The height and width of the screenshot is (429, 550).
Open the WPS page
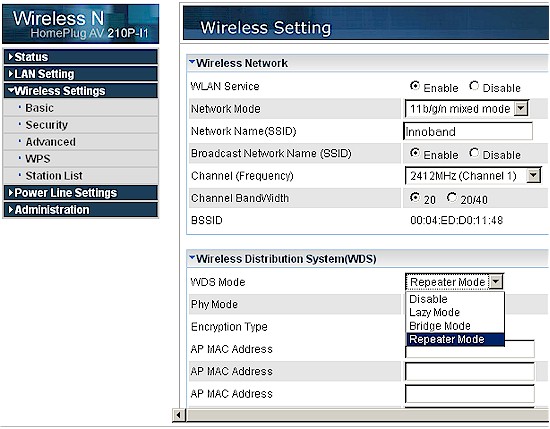38,159
